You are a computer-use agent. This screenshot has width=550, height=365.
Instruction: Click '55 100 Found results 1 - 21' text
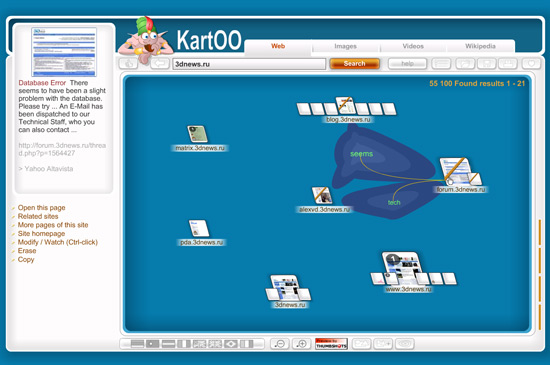click(477, 83)
